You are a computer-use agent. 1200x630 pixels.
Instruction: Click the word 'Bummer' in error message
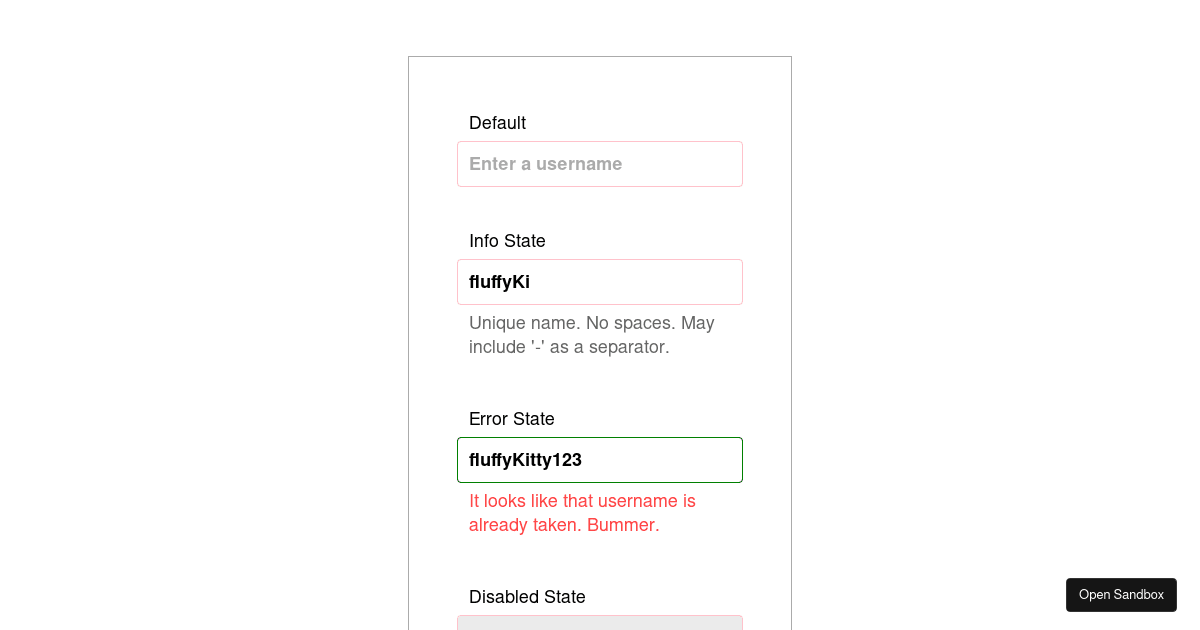(x=621, y=524)
